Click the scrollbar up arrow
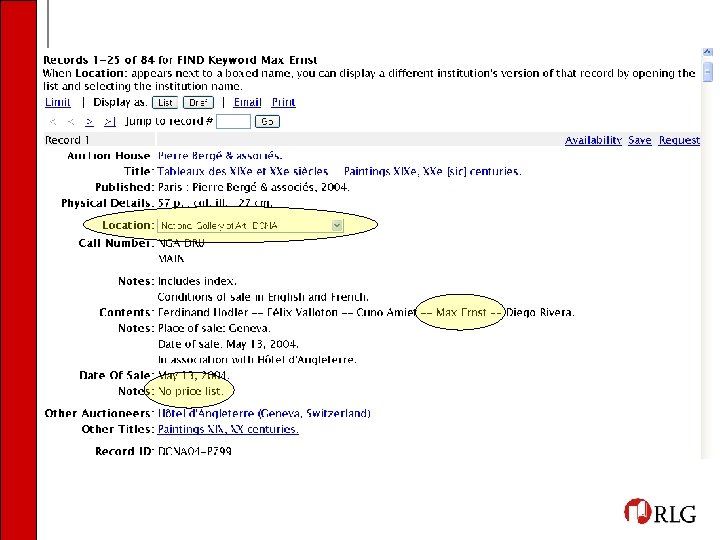 pos(708,52)
